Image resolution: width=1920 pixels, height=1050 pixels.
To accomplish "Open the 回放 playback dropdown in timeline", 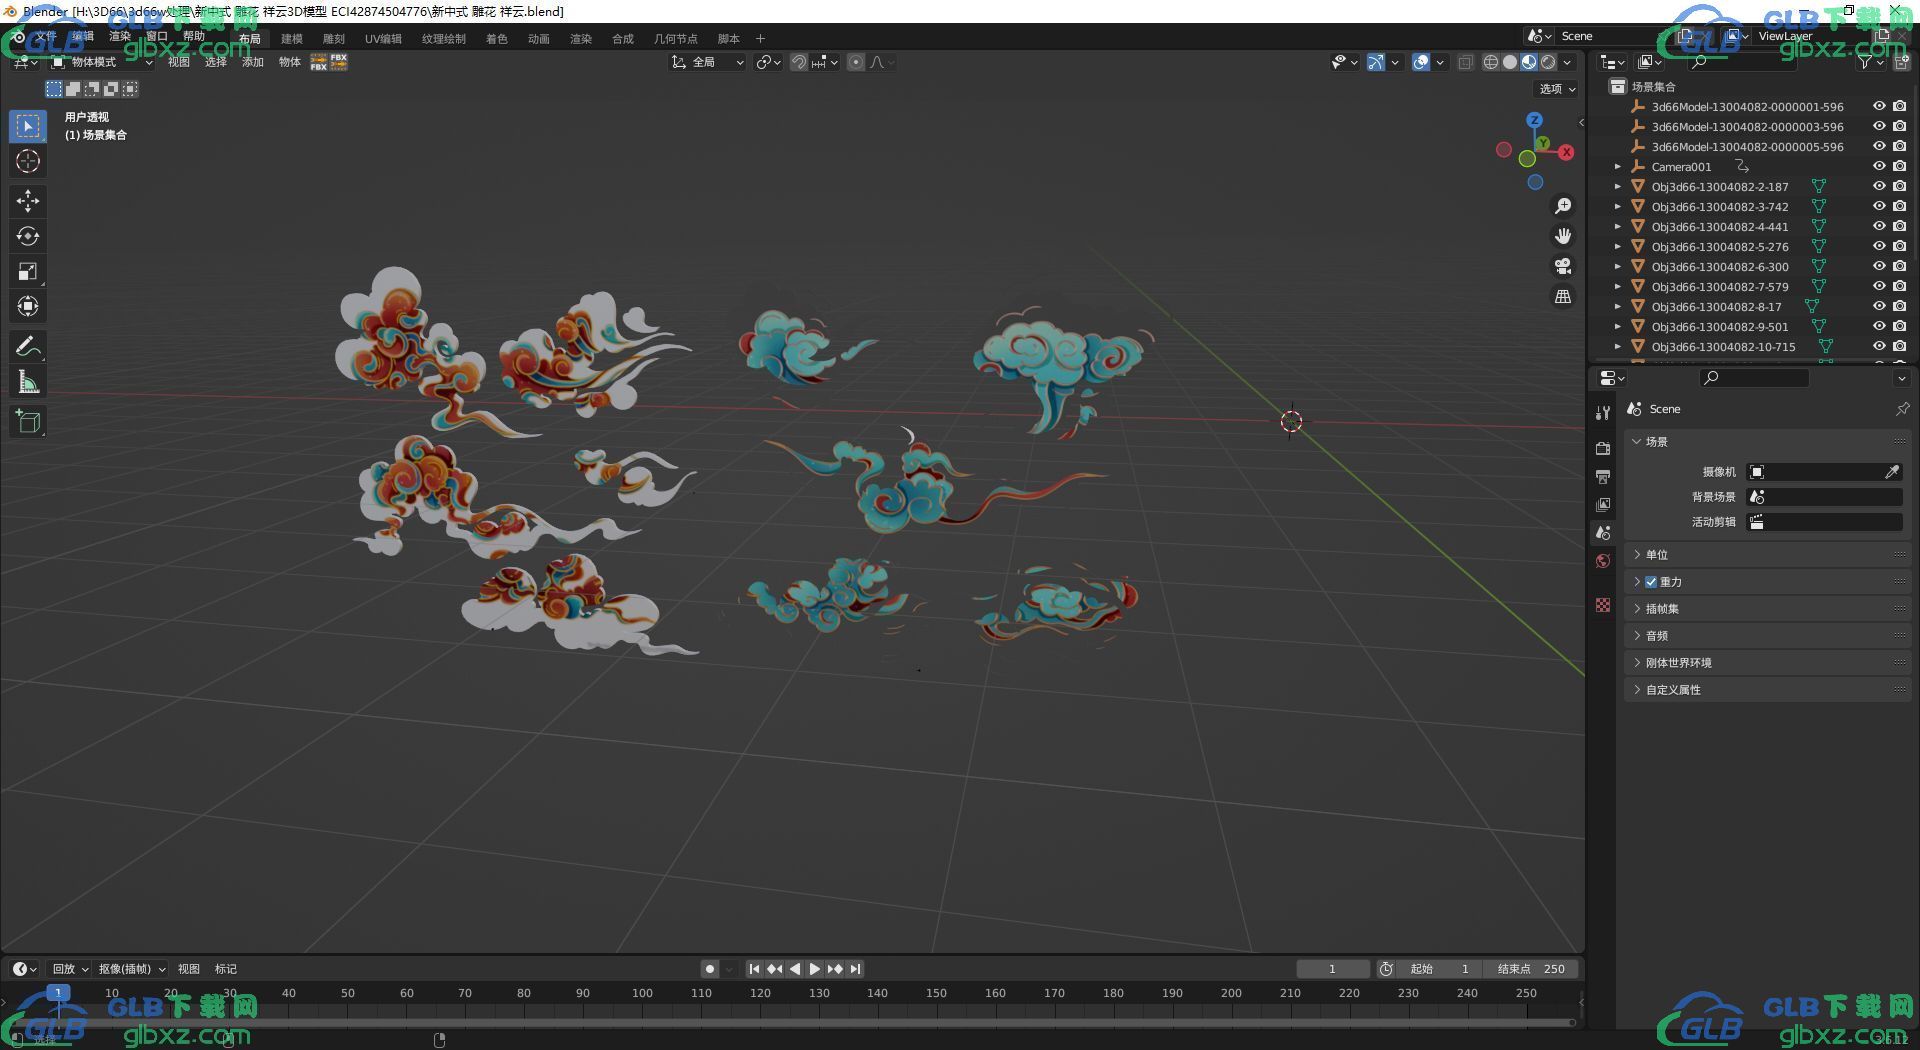I will (x=70, y=969).
